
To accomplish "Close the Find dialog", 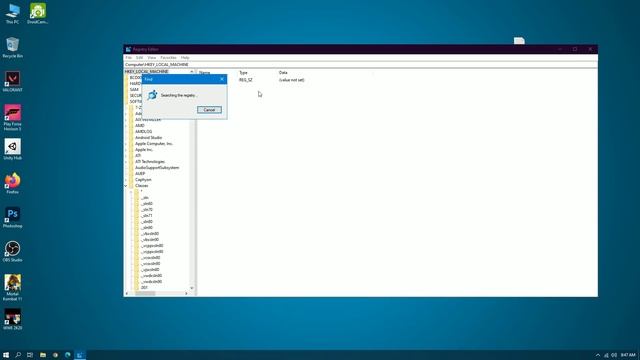I will pyautogui.click(x=222, y=79).
